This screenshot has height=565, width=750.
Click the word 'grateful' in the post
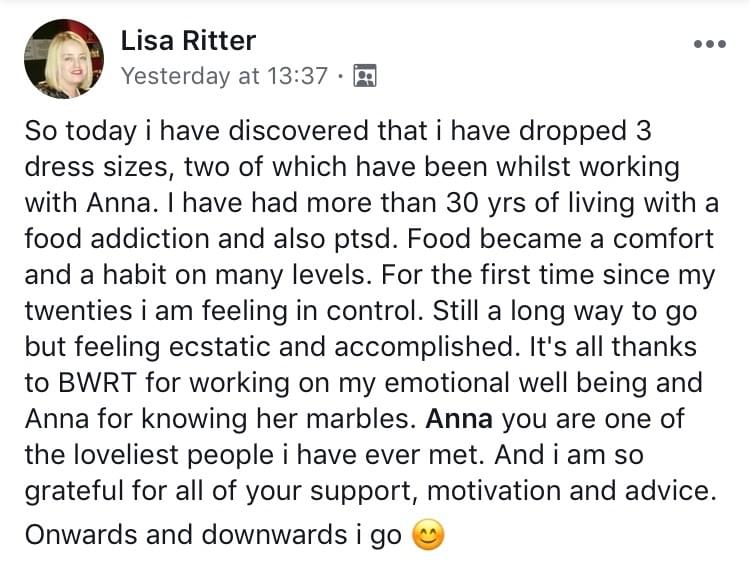pos(74,492)
